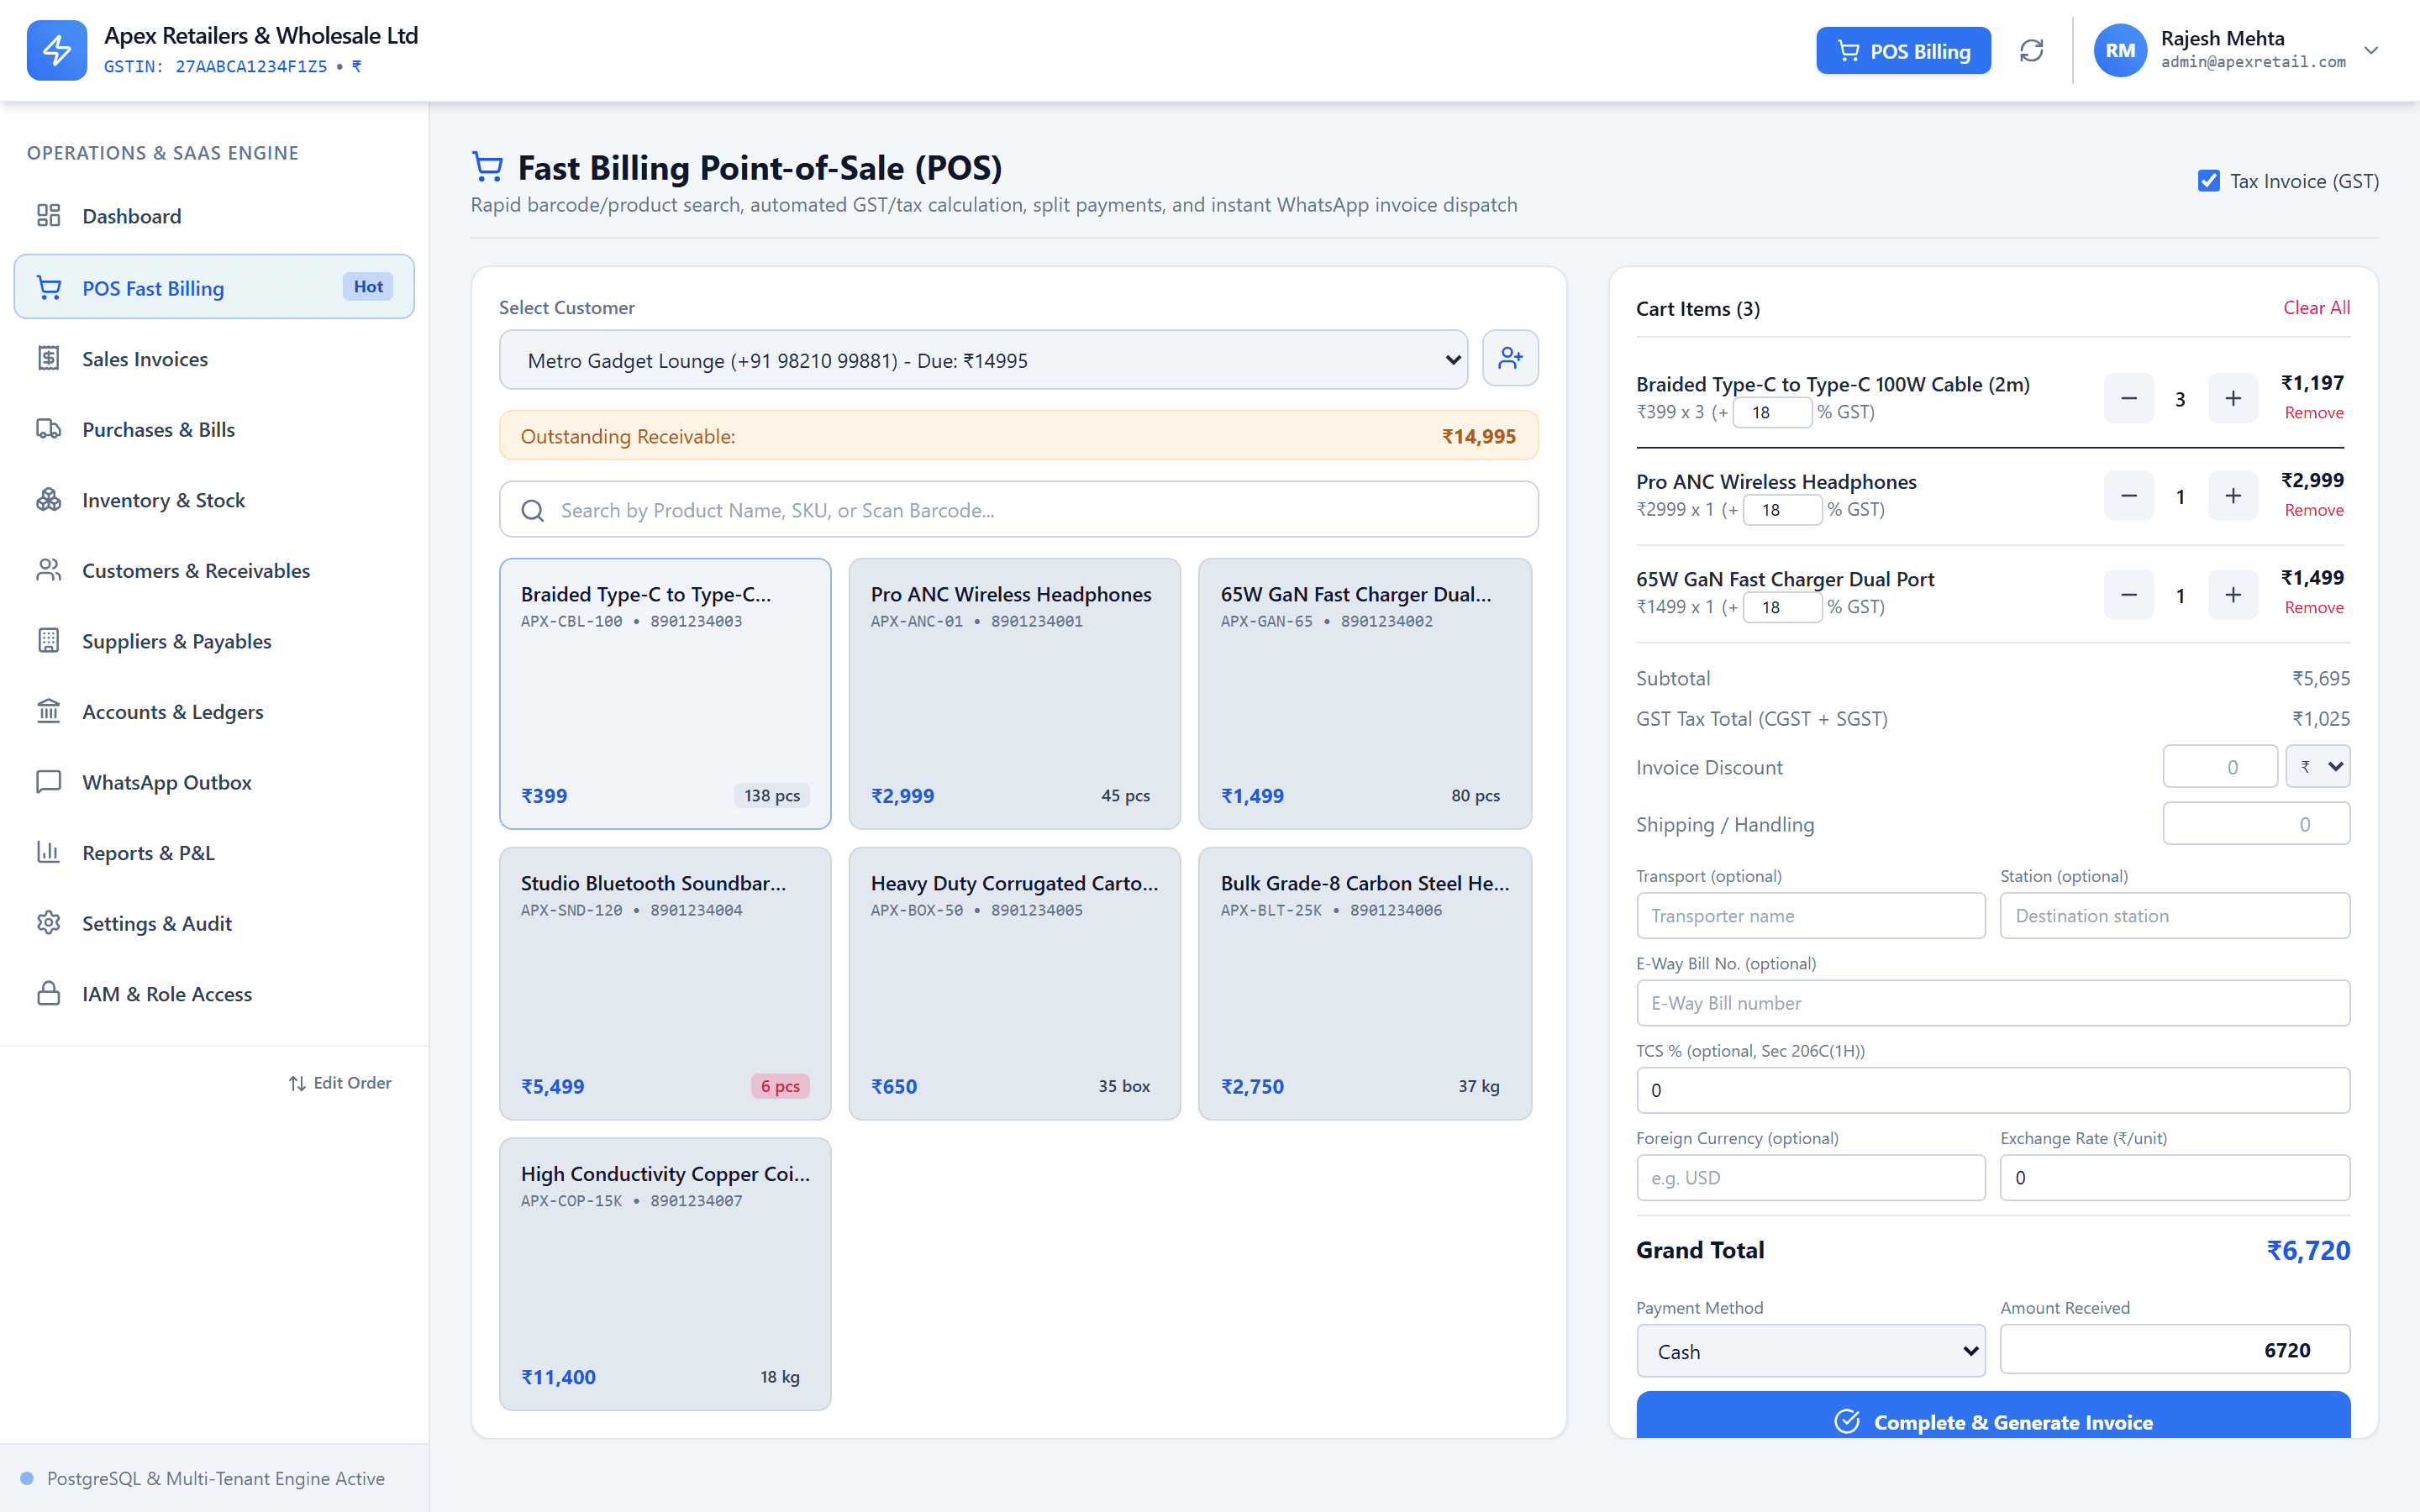Decrease quantity of Pro ANC Wireless Headphones
Viewport: 2420px width, 1512px height.
(2129, 496)
